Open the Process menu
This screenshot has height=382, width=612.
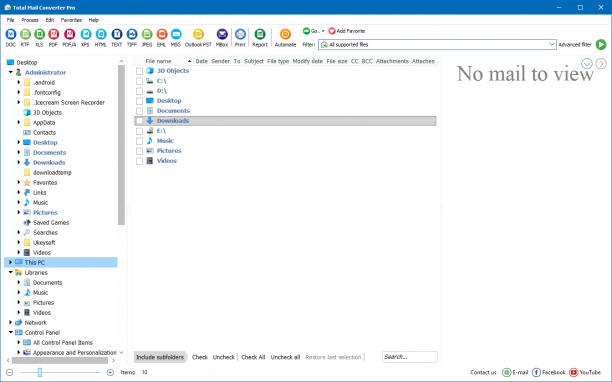click(x=30, y=20)
